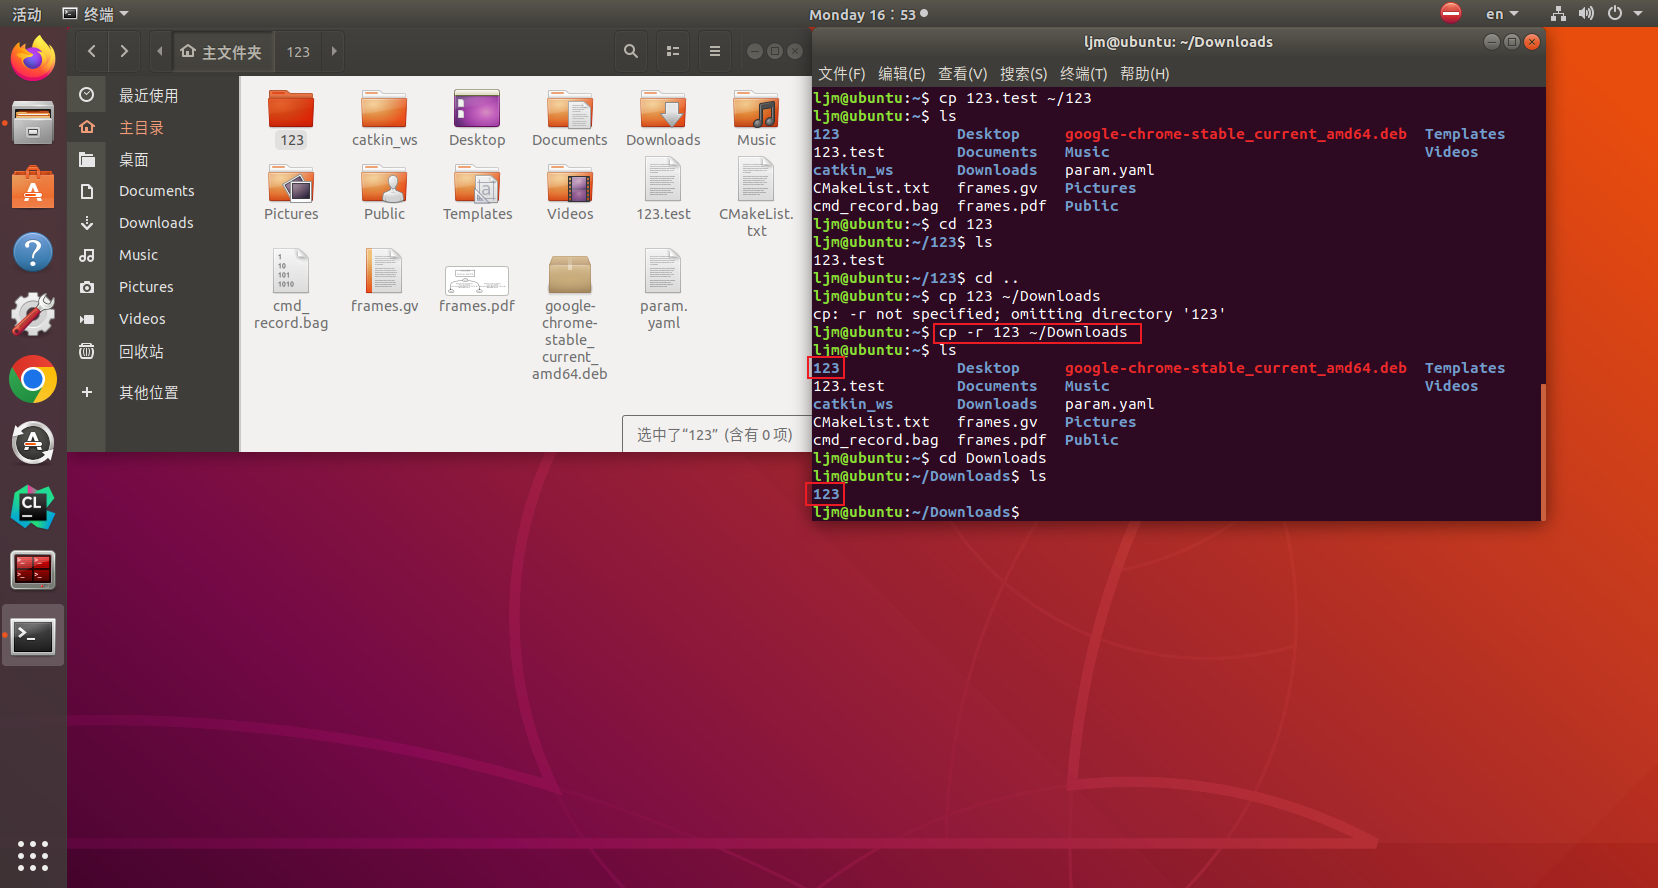Launch the Files app in the dock

click(33, 124)
